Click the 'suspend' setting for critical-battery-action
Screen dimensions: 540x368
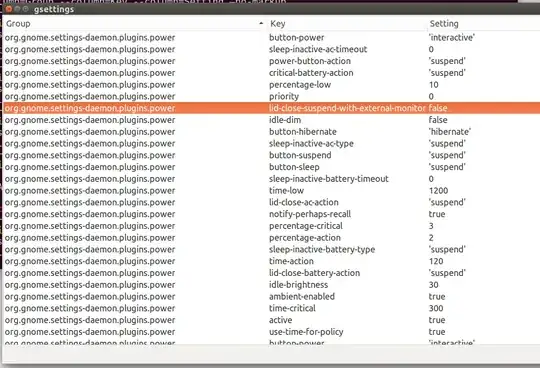[x=447, y=73]
